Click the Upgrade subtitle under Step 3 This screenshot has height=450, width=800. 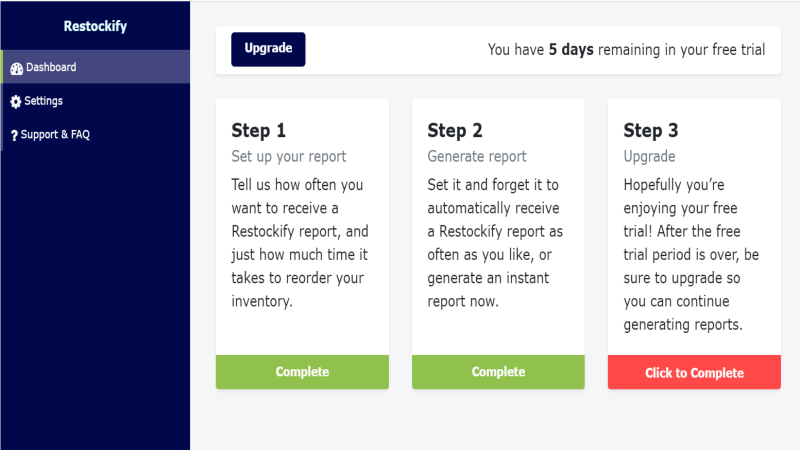[649, 156]
